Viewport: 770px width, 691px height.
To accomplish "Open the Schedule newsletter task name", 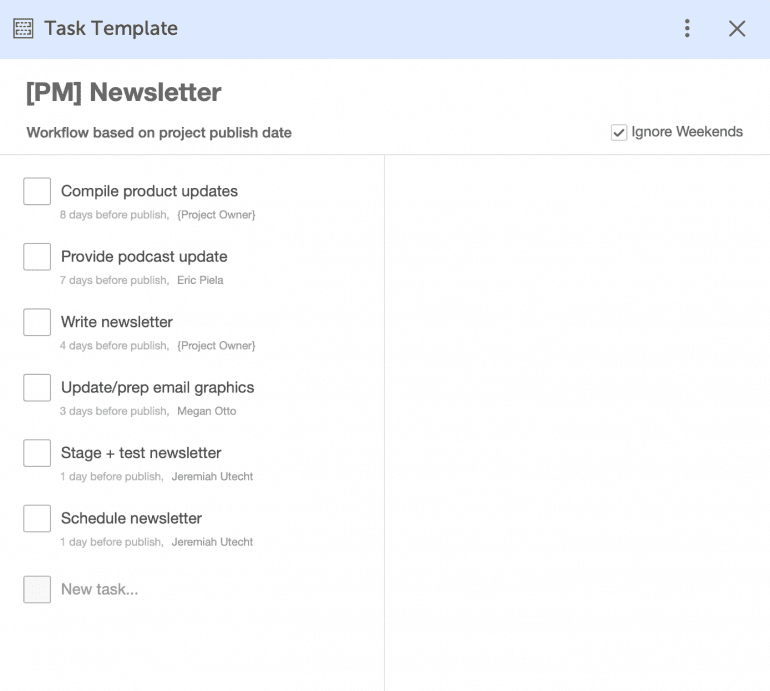I will click(131, 518).
